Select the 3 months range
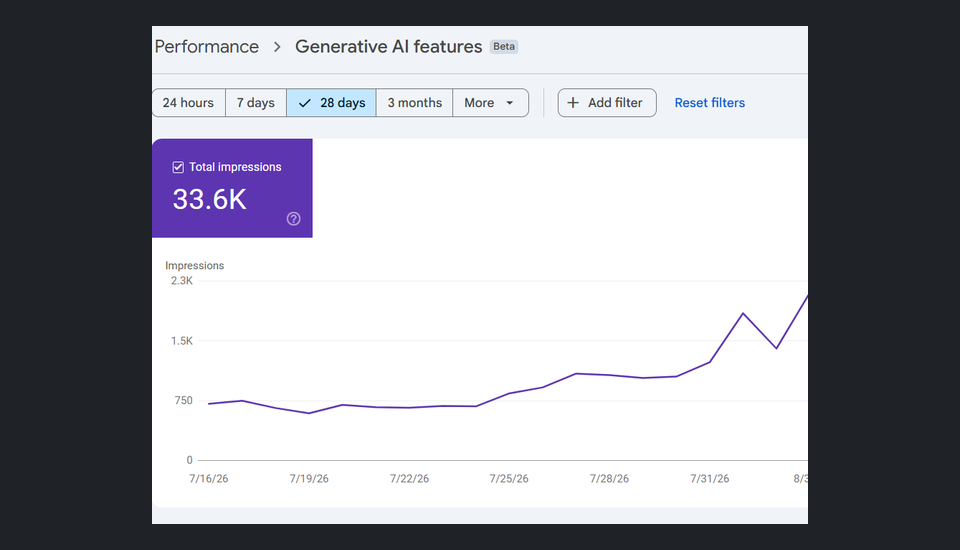 [x=414, y=103]
